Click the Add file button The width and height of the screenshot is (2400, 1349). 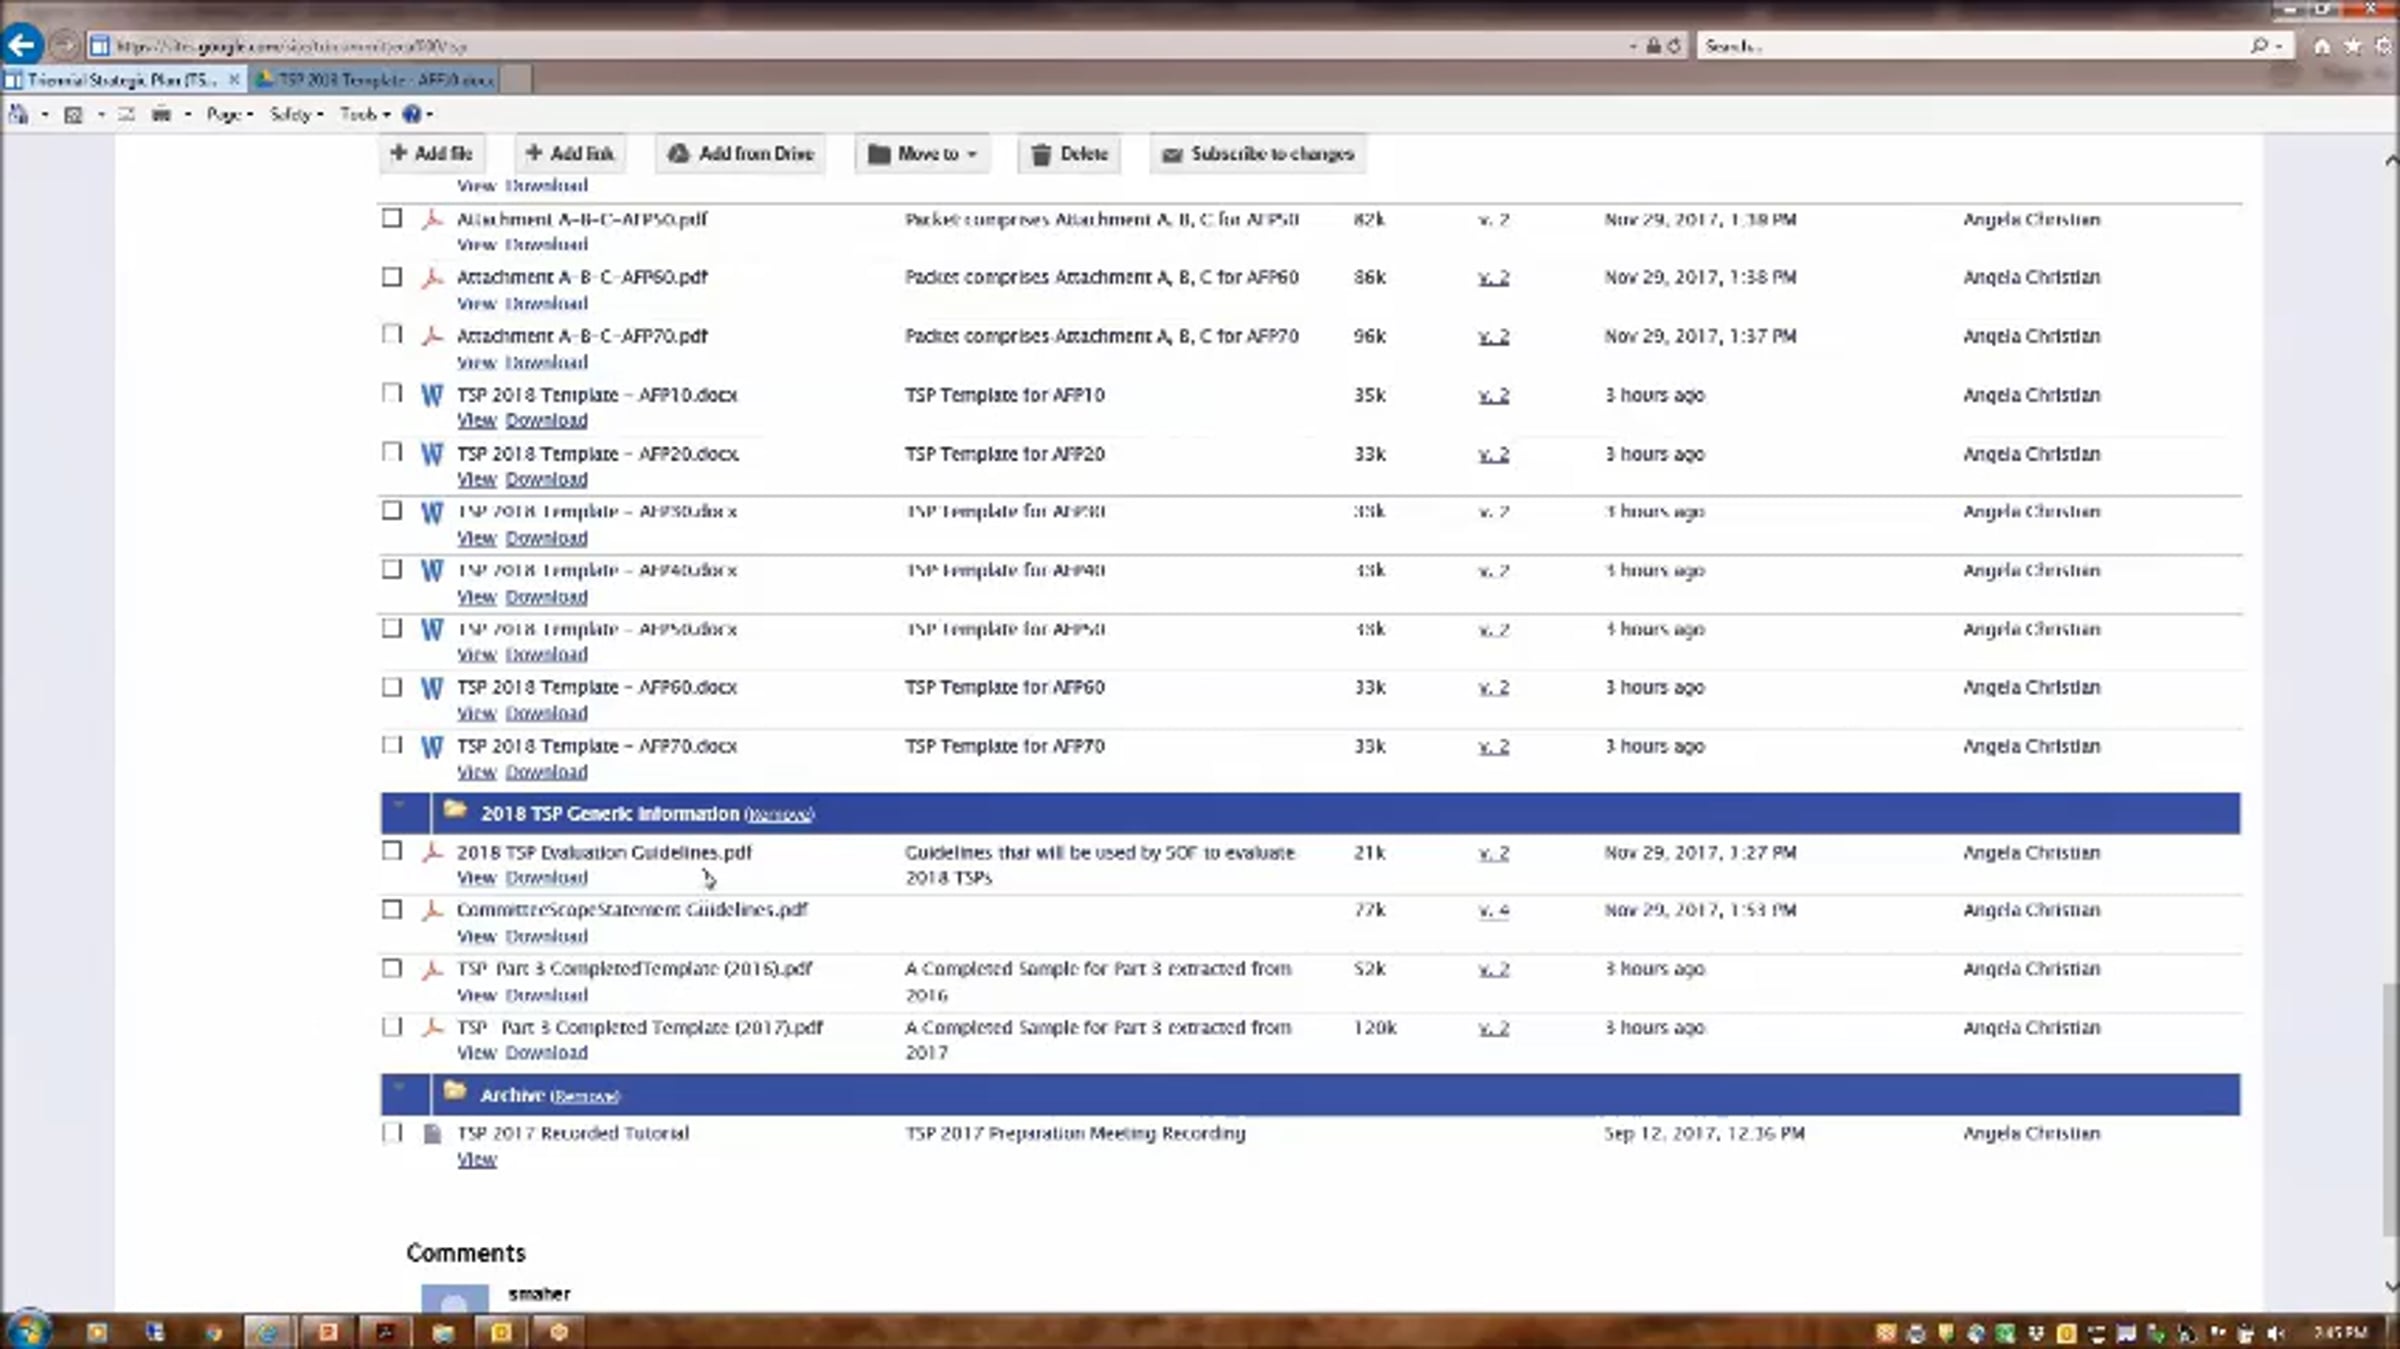pyautogui.click(x=431, y=154)
